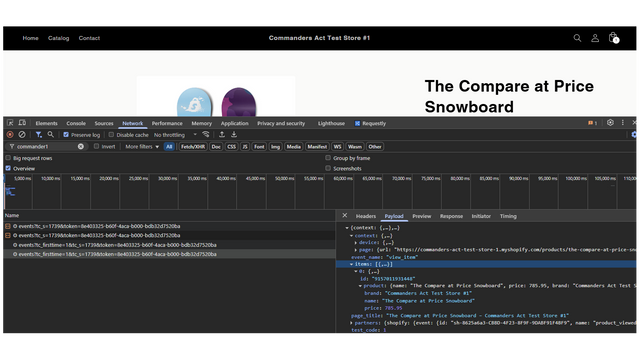Switch to the Console tab

point(76,123)
